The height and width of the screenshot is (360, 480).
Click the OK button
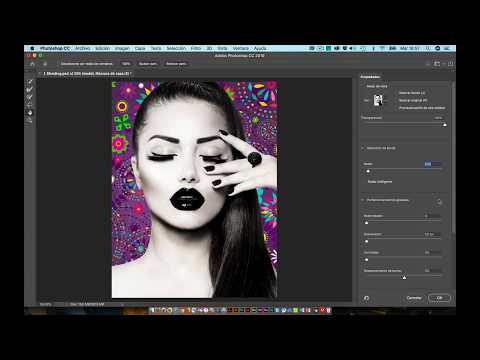[439, 298]
